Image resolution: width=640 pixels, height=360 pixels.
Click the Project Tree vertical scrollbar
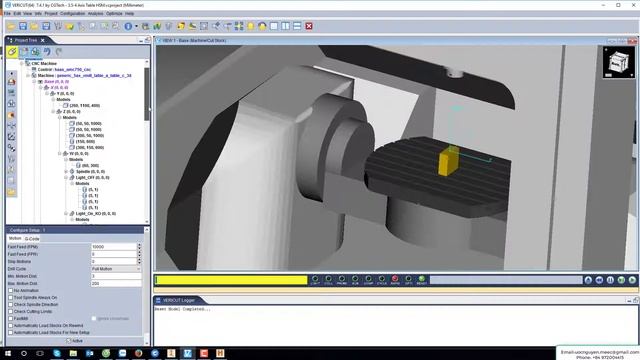point(147,94)
